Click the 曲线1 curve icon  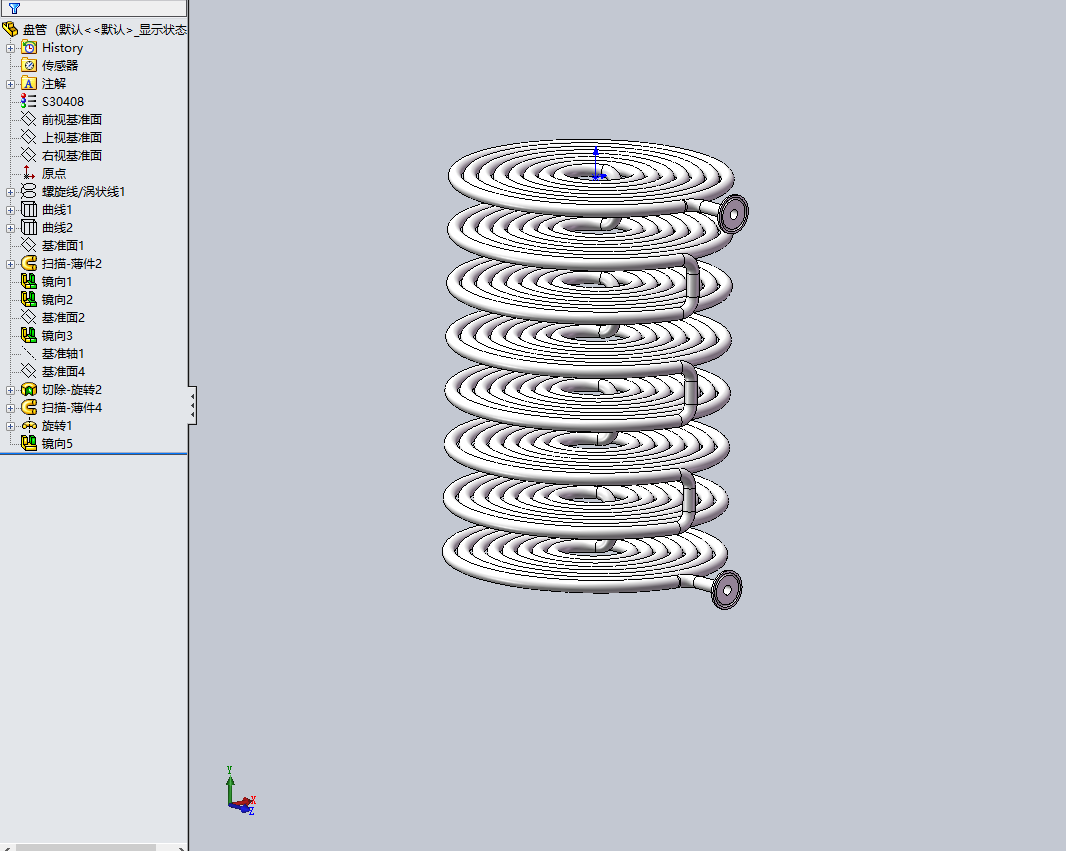tap(29, 209)
